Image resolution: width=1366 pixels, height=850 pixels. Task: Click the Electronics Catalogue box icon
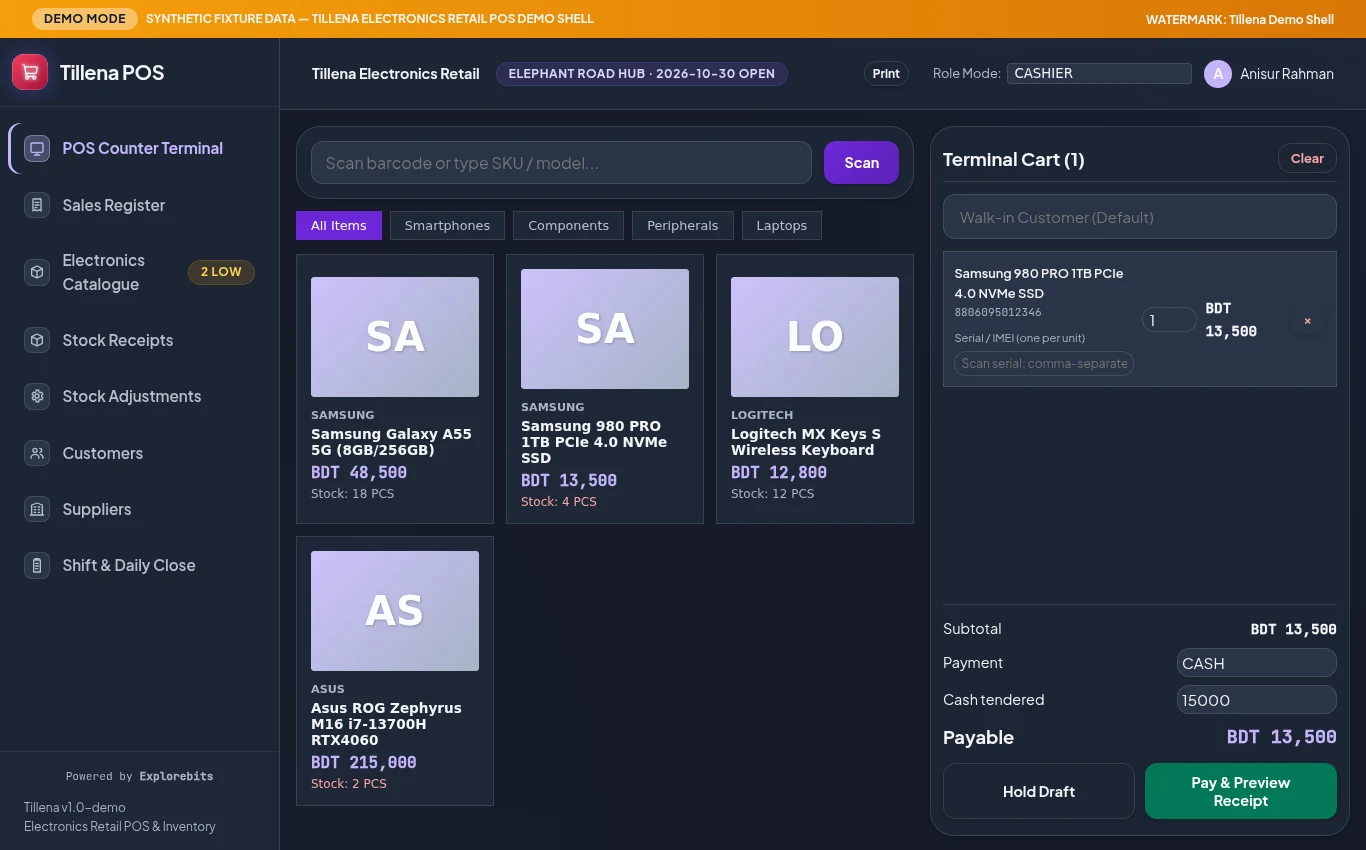37,272
